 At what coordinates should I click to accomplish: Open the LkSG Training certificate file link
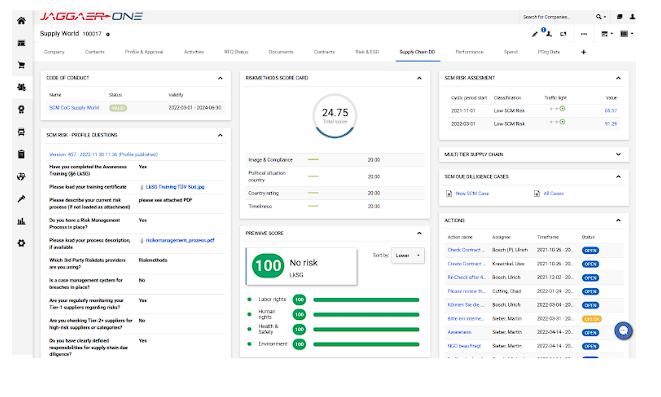coord(175,187)
